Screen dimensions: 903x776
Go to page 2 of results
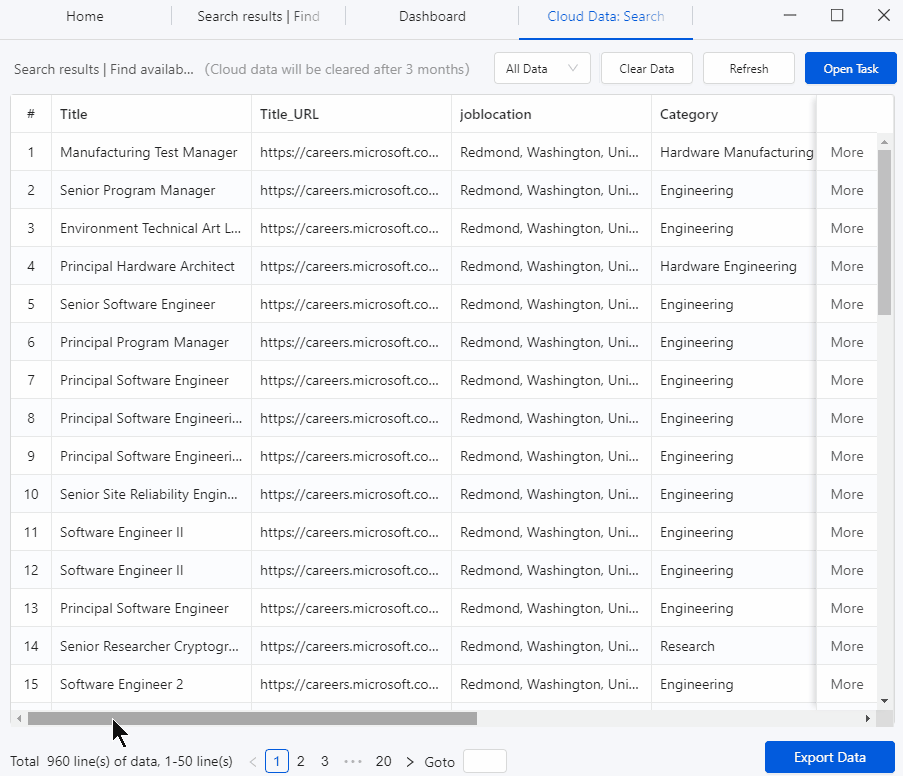(301, 762)
